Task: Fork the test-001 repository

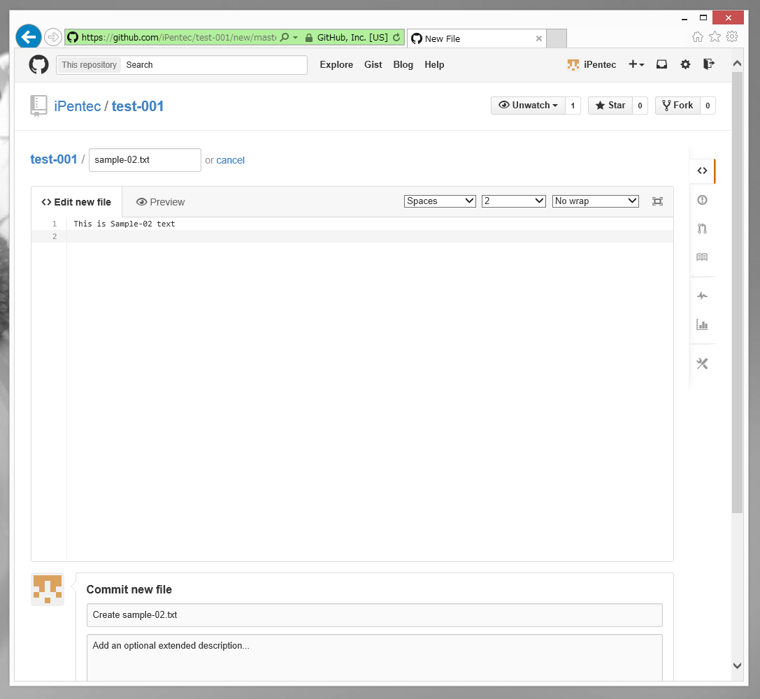Action: [678, 105]
